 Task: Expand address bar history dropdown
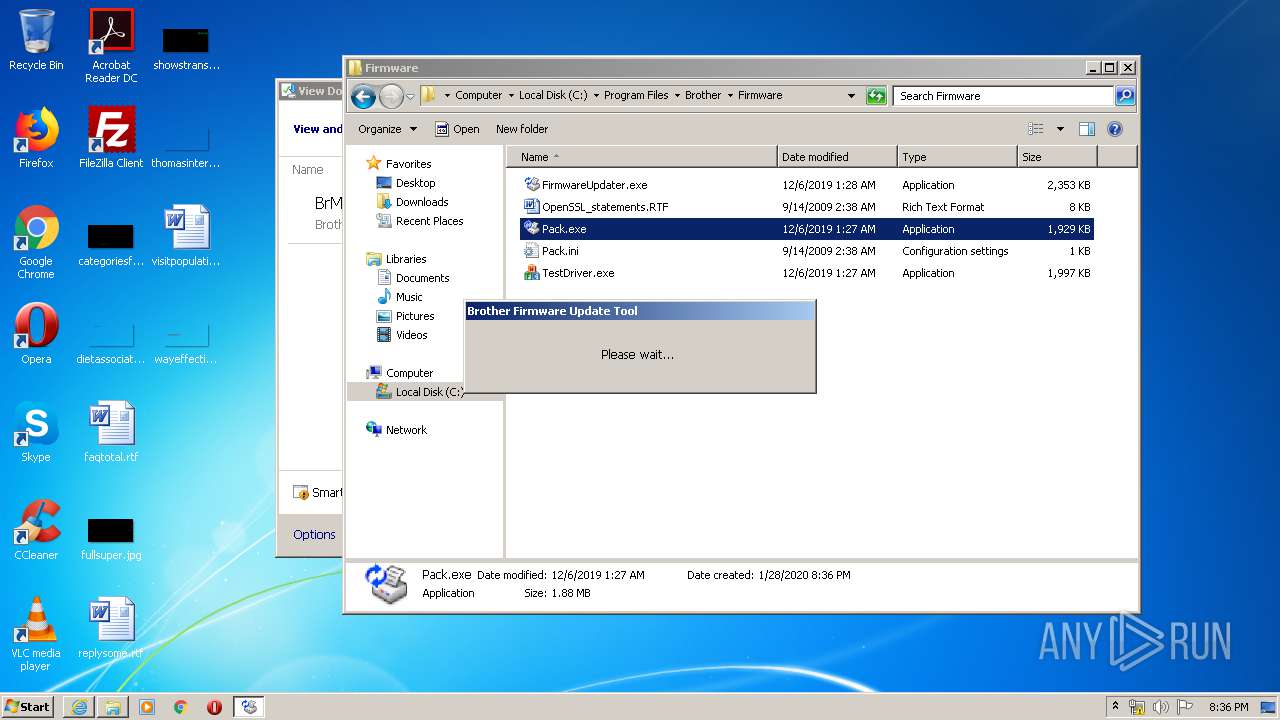pos(851,96)
